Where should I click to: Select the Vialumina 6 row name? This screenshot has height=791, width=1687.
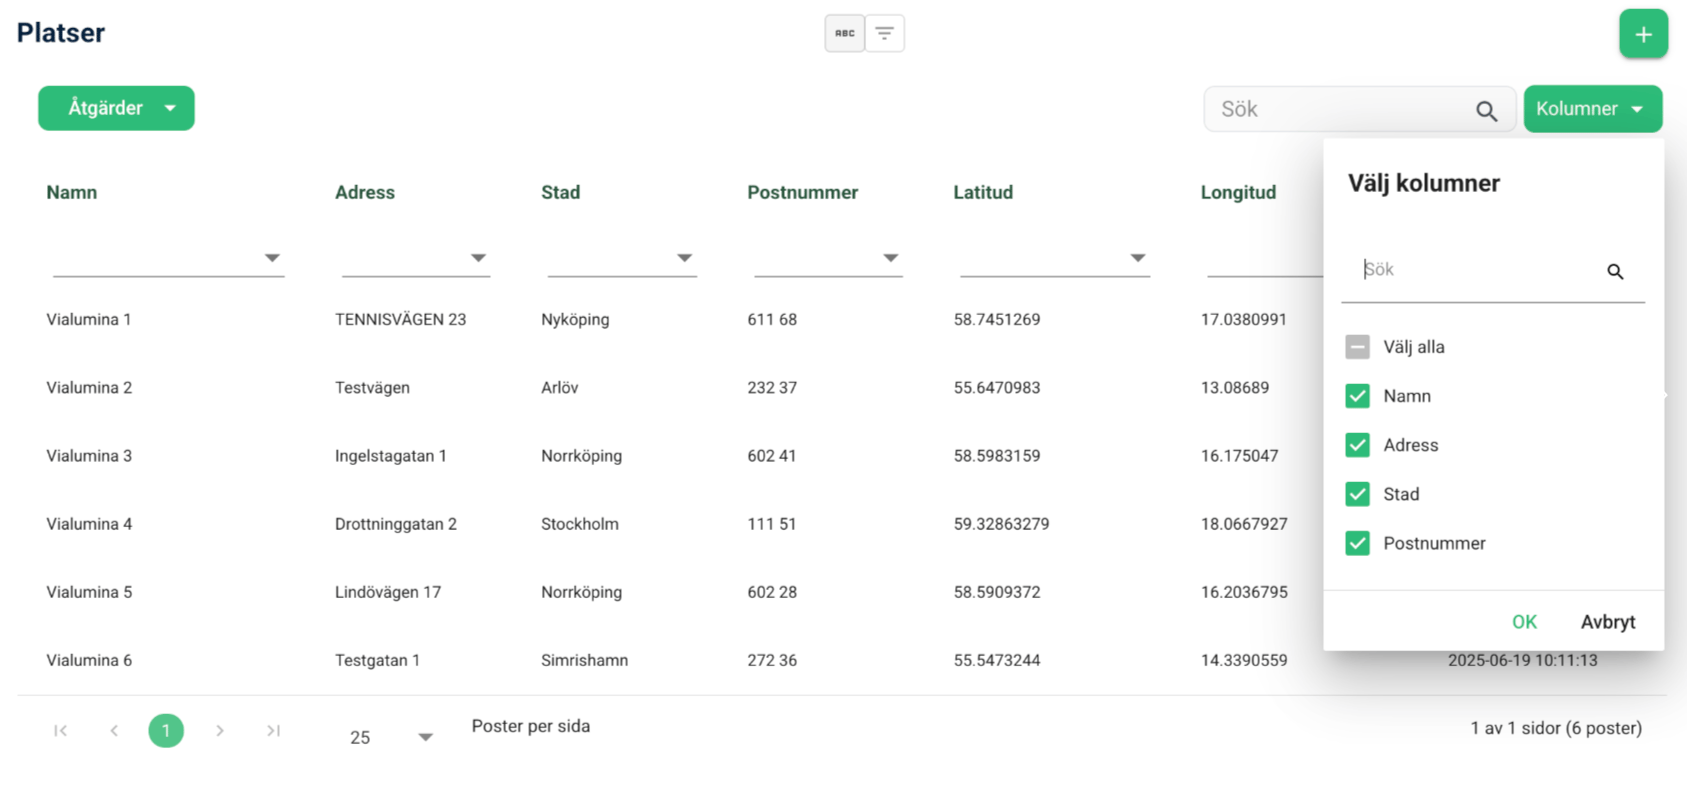[89, 660]
